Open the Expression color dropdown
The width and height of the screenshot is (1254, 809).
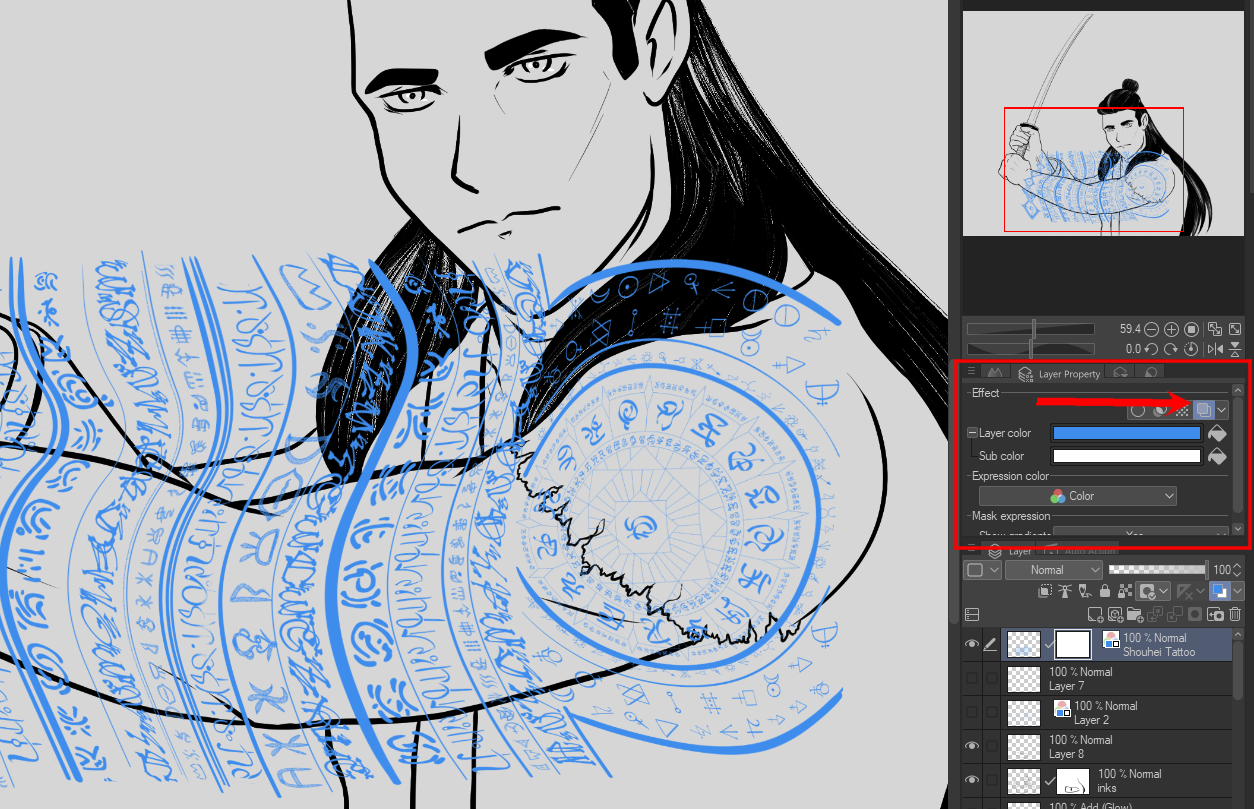[1077, 496]
